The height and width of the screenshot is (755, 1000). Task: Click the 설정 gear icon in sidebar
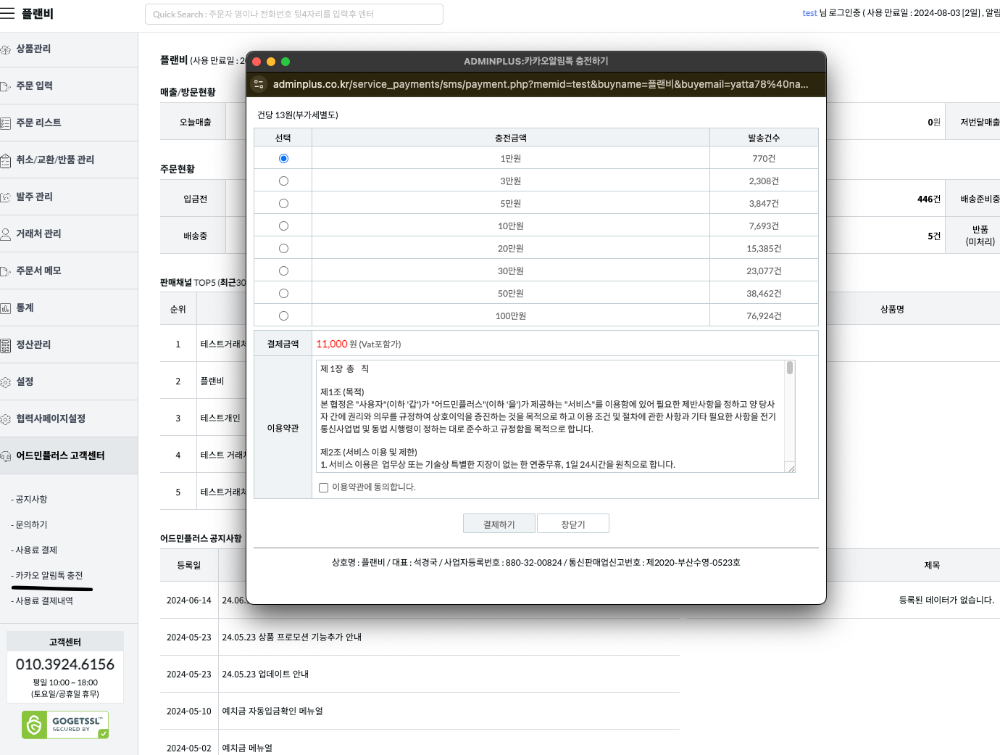[5, 382]
